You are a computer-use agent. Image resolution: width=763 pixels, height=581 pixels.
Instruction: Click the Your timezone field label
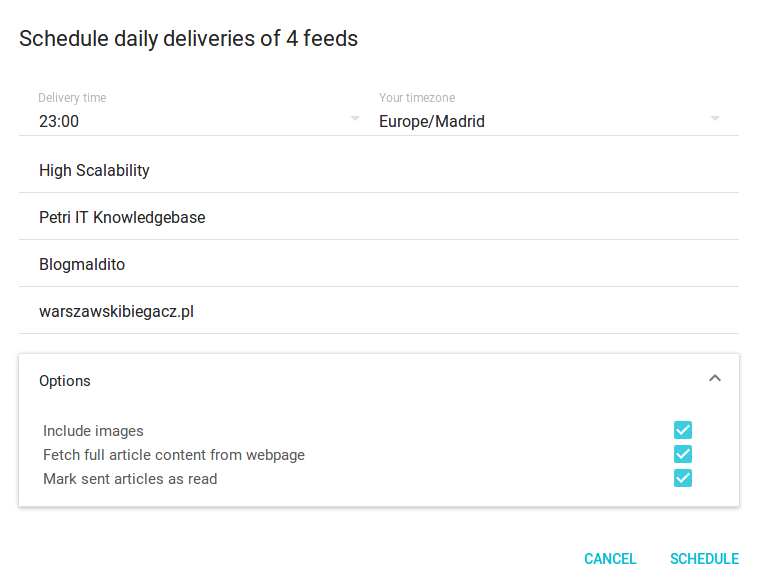tap(417, 98)
